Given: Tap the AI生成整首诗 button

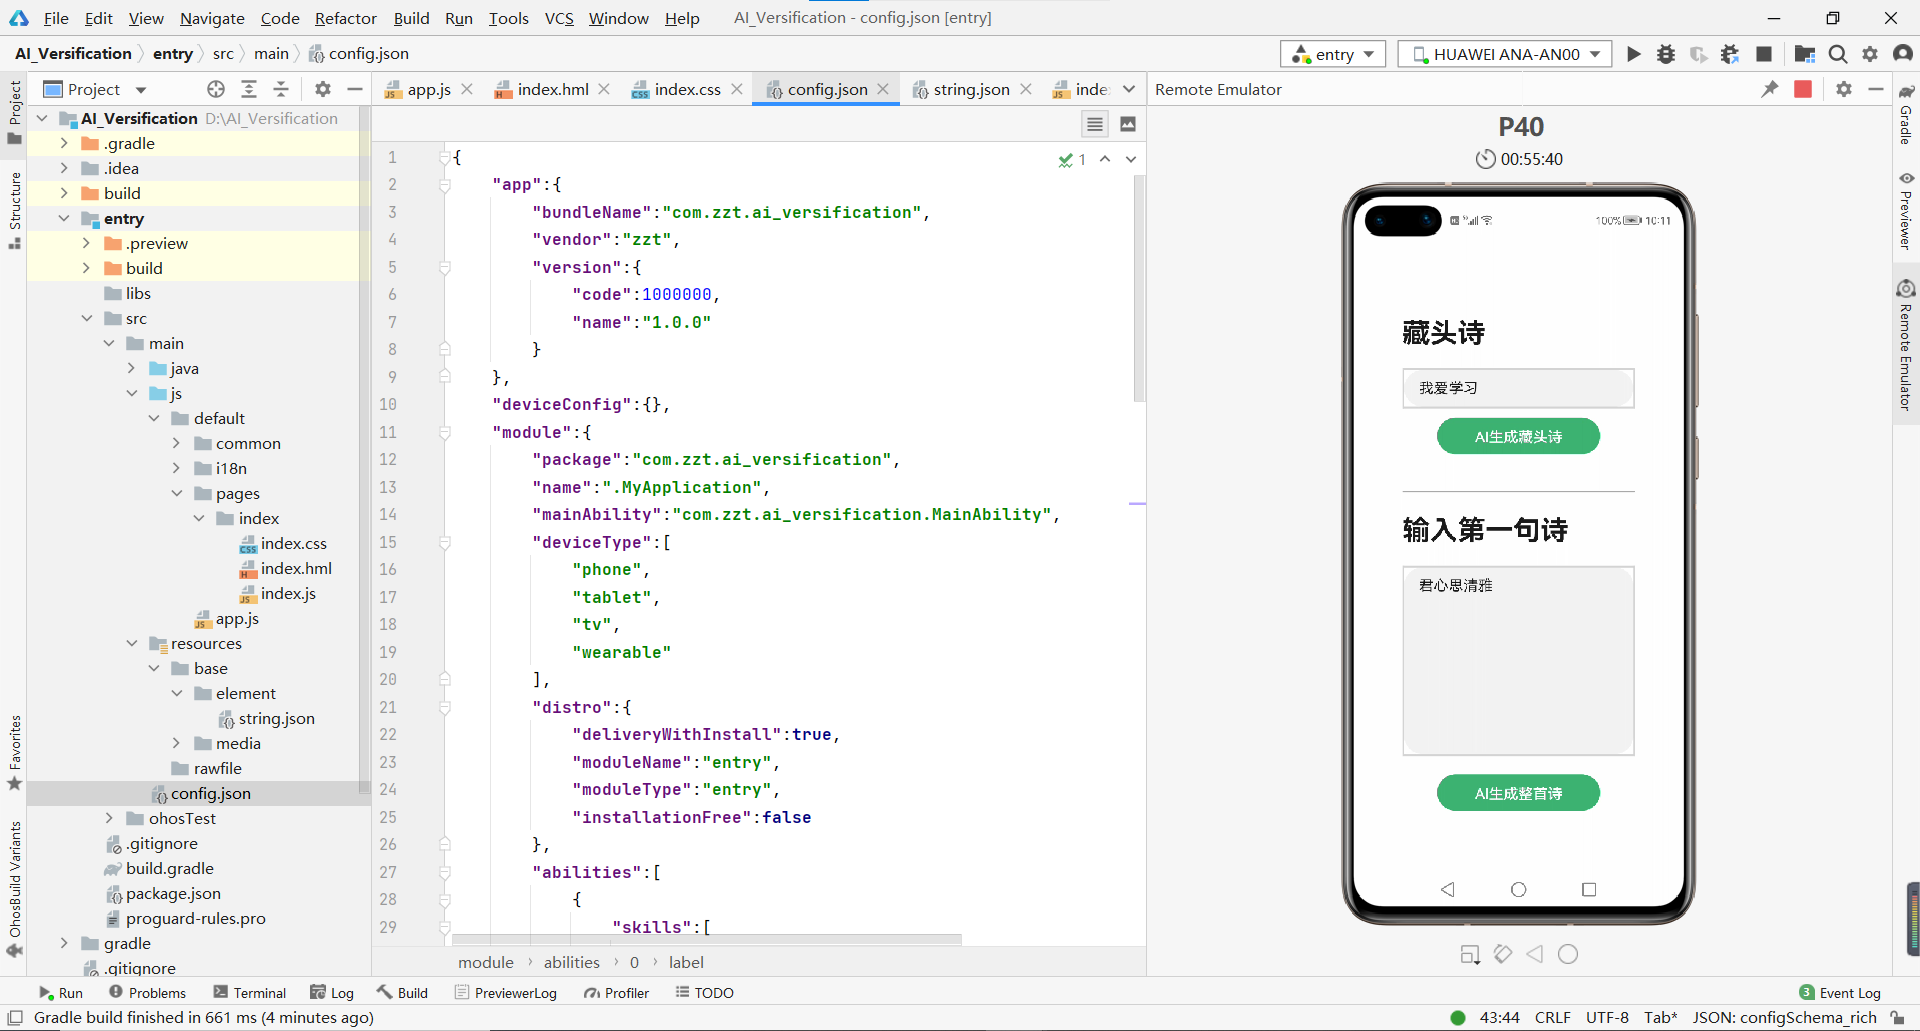Looking at the screenshot, I should tap(1518, 793).
